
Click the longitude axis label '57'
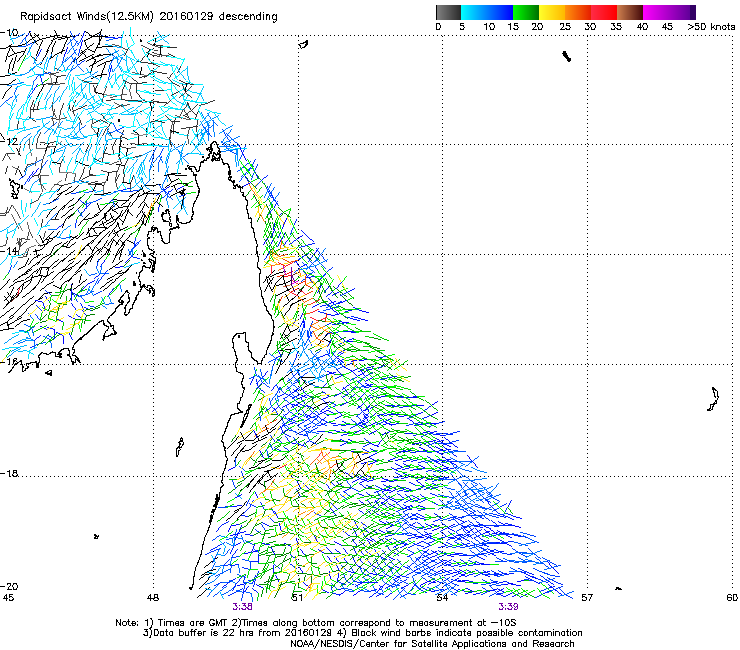tap(587, 598)
